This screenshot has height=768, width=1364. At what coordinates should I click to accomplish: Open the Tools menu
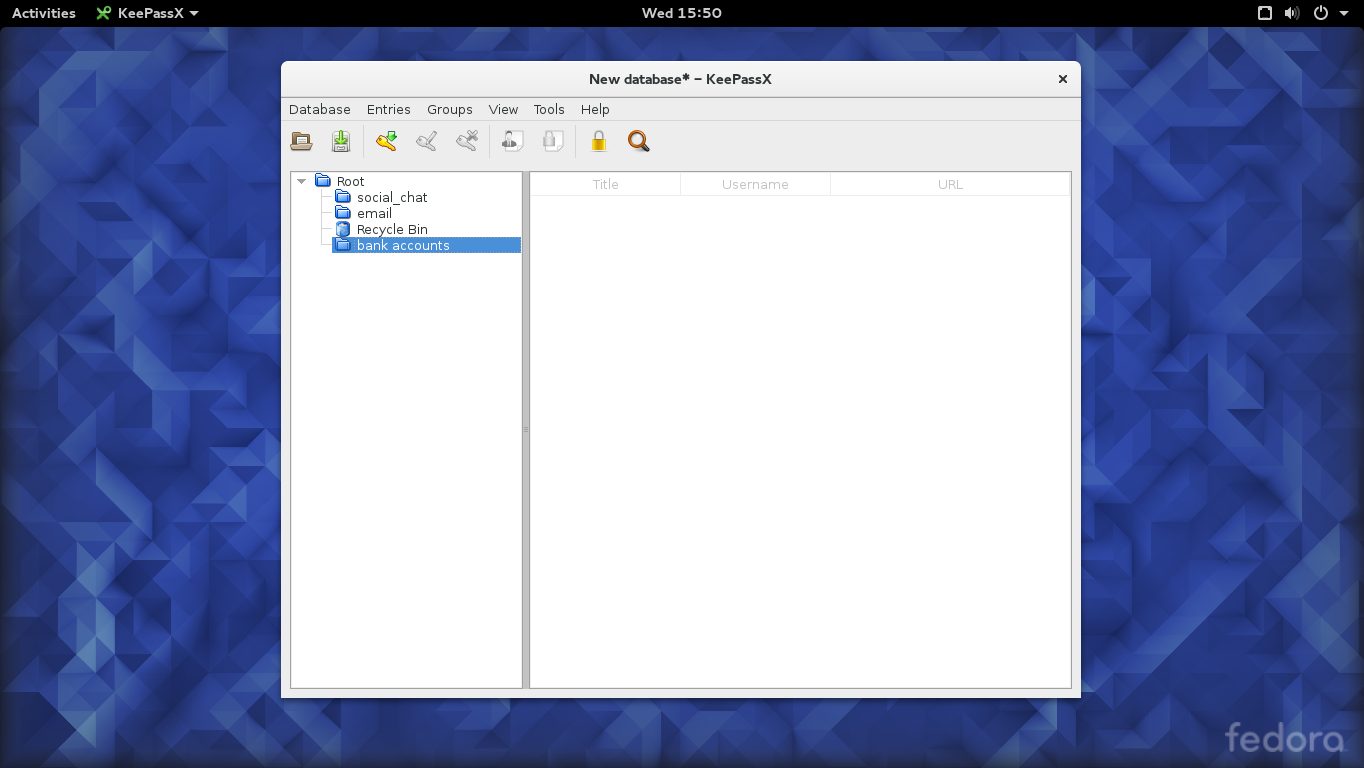click(x=549, y=110)
